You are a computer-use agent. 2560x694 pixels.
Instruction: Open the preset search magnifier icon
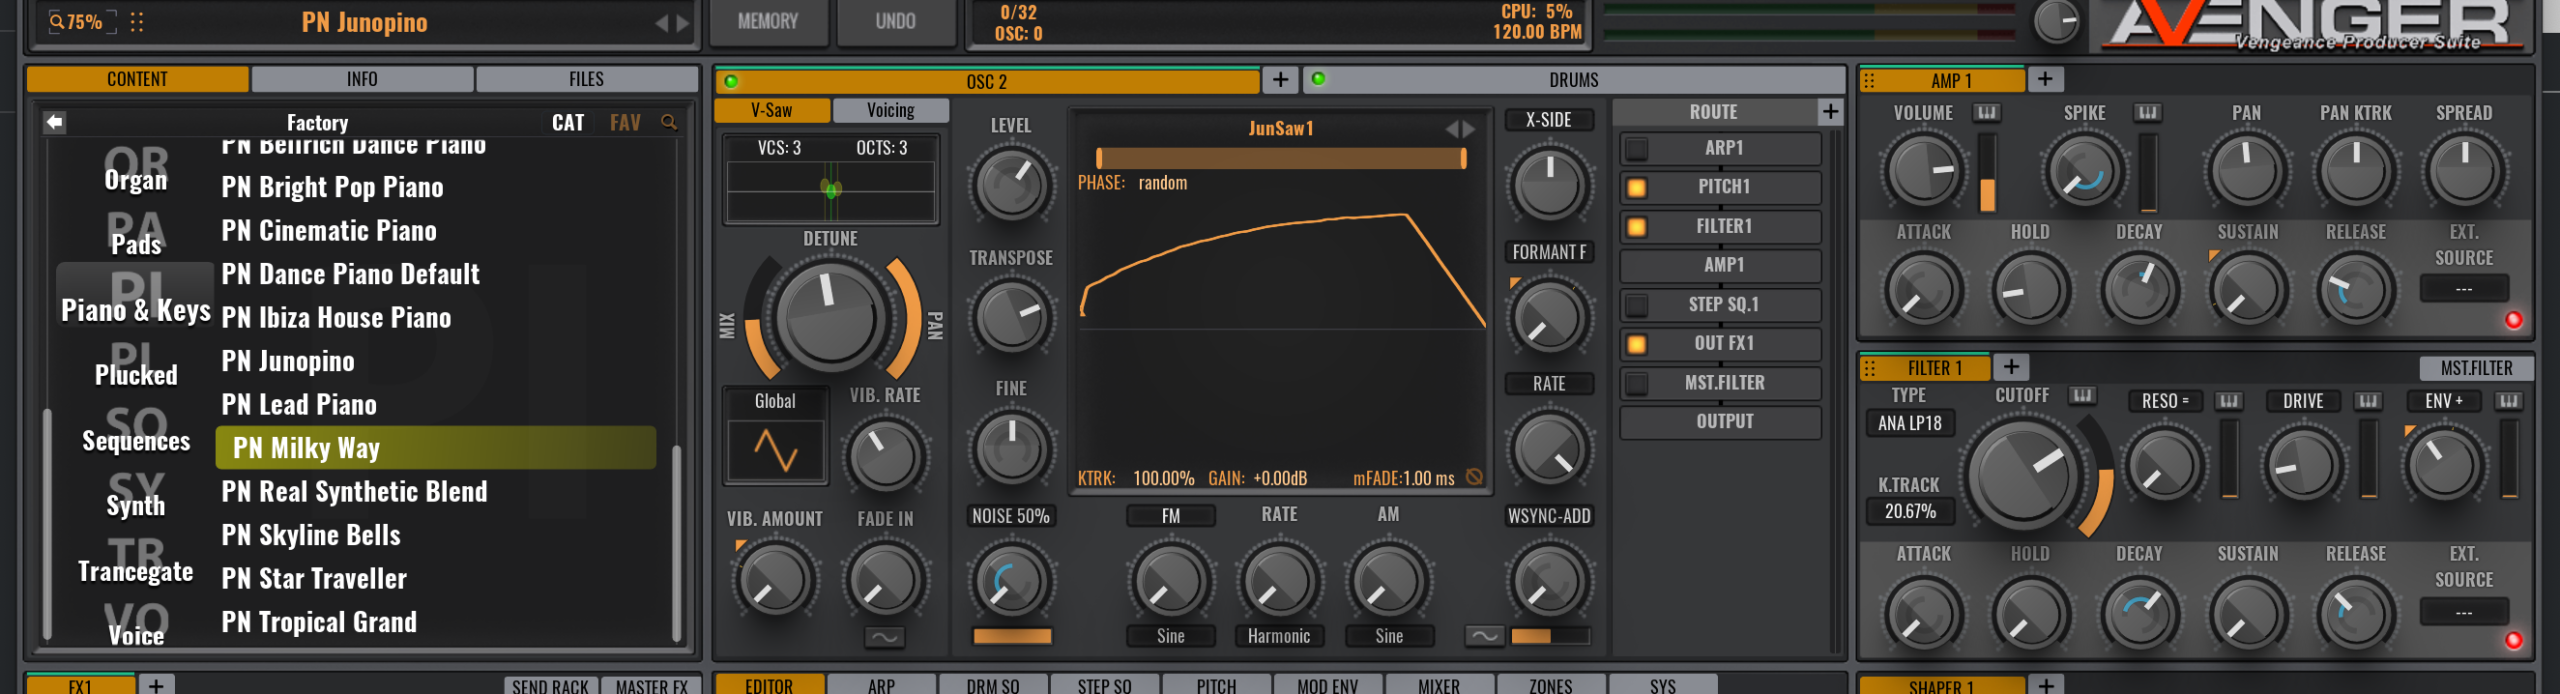pyautogui.click(x=669, y=122)
